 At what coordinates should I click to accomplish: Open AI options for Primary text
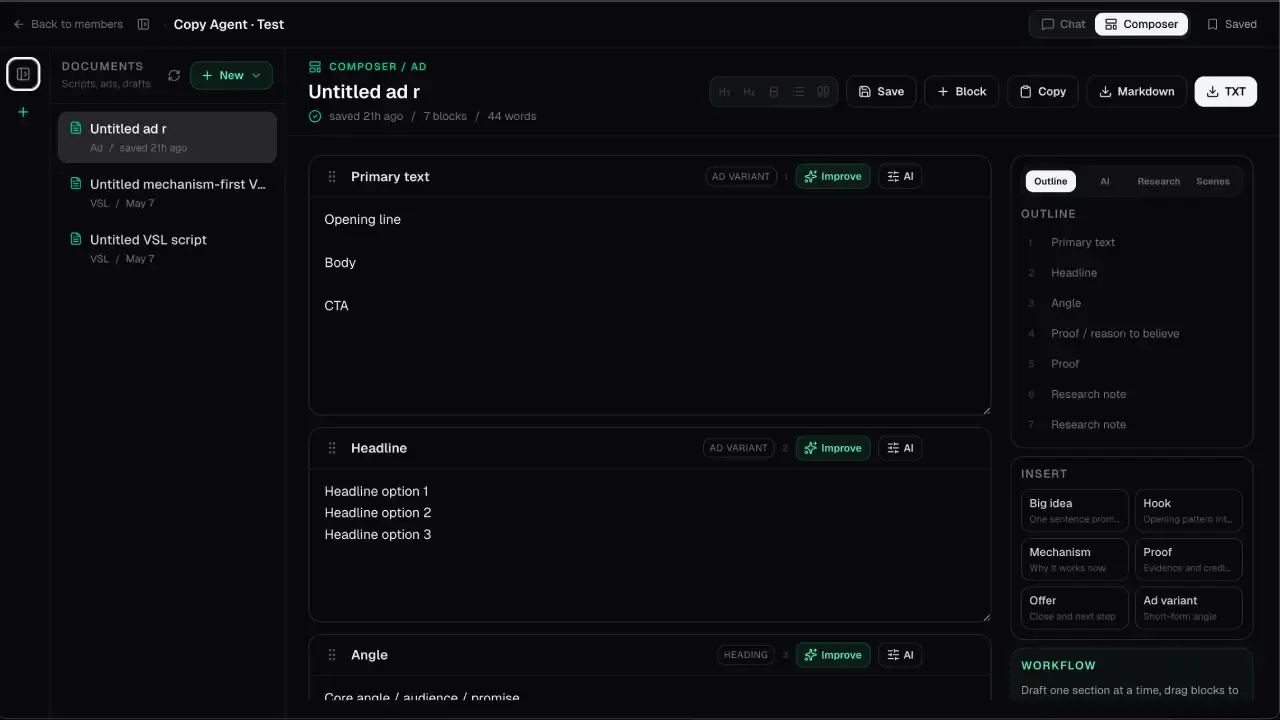pyautogui.click(x=900, y=176)
